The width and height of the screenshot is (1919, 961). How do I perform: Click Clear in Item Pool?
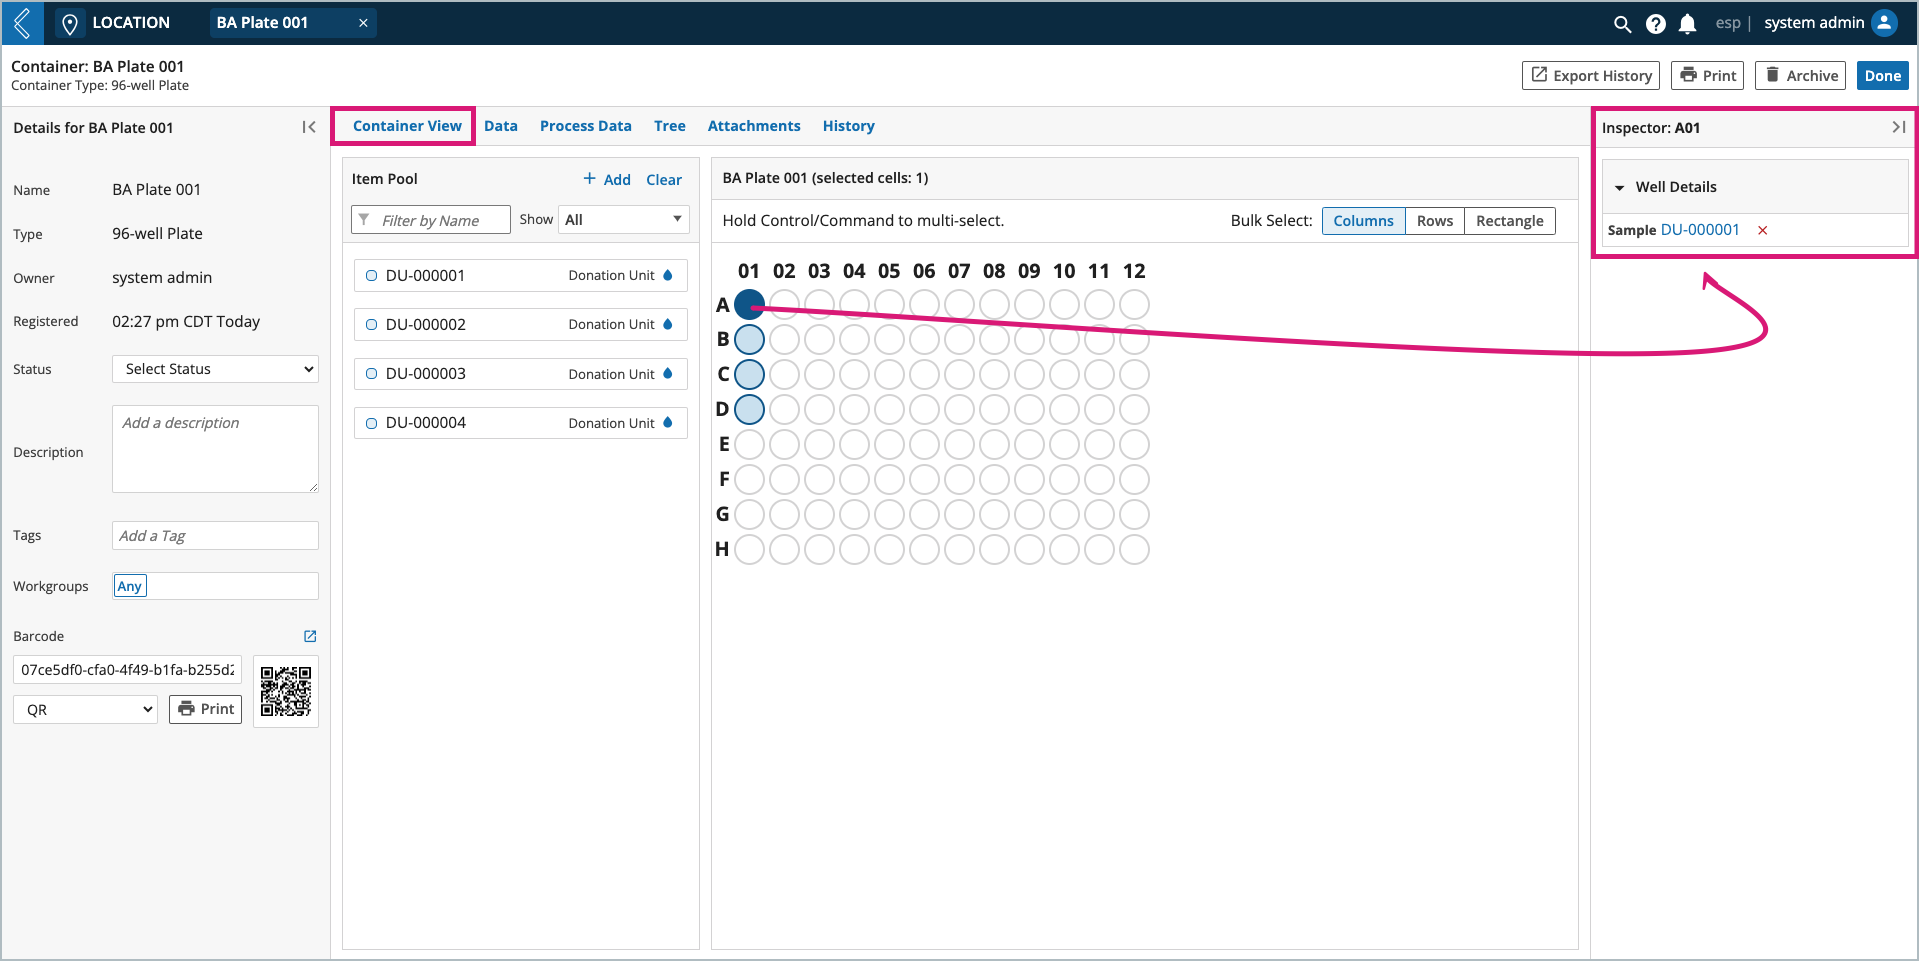coord(664,179)
